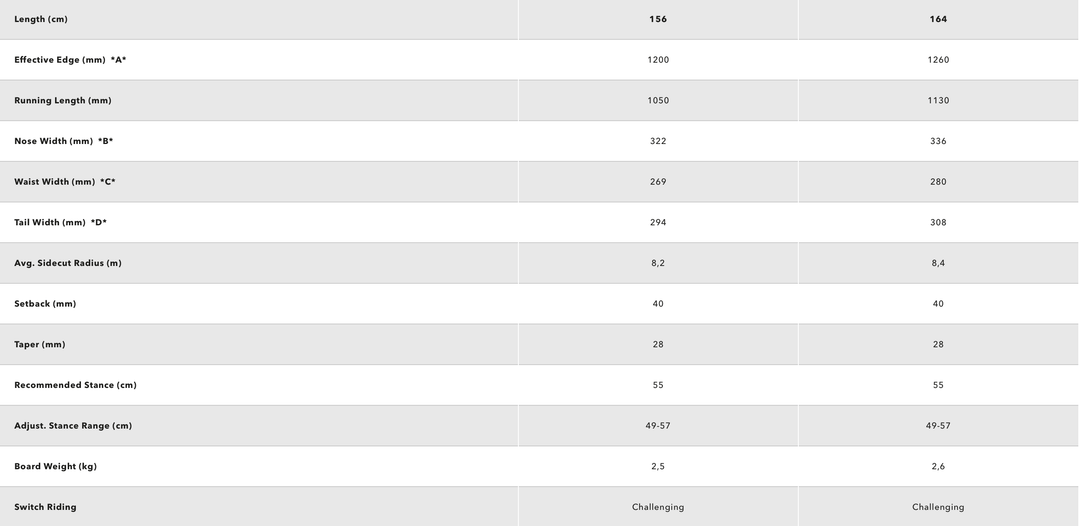
Task: Click the Adjust. Stance Range label
Action: point(73,426)
